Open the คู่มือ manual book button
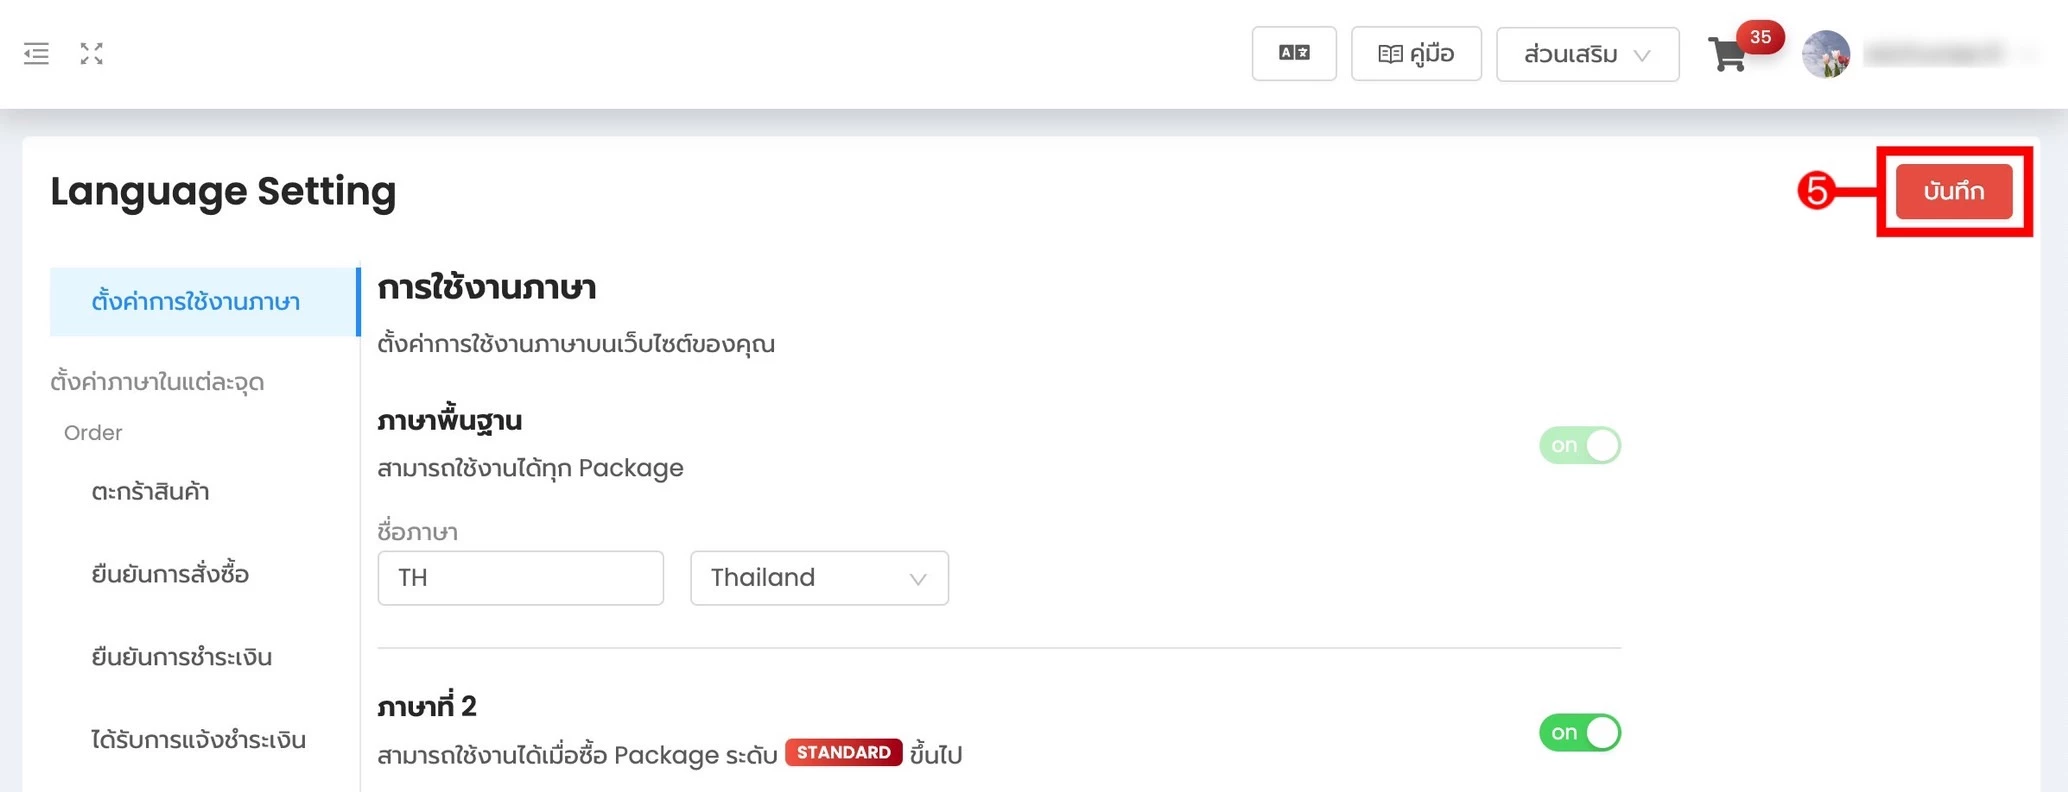 (1415, 54)
